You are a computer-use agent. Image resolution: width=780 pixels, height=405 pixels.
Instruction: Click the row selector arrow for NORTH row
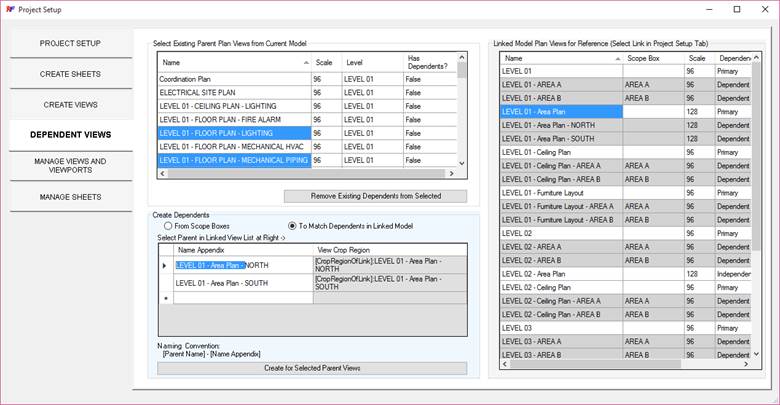tap(164, 266)
